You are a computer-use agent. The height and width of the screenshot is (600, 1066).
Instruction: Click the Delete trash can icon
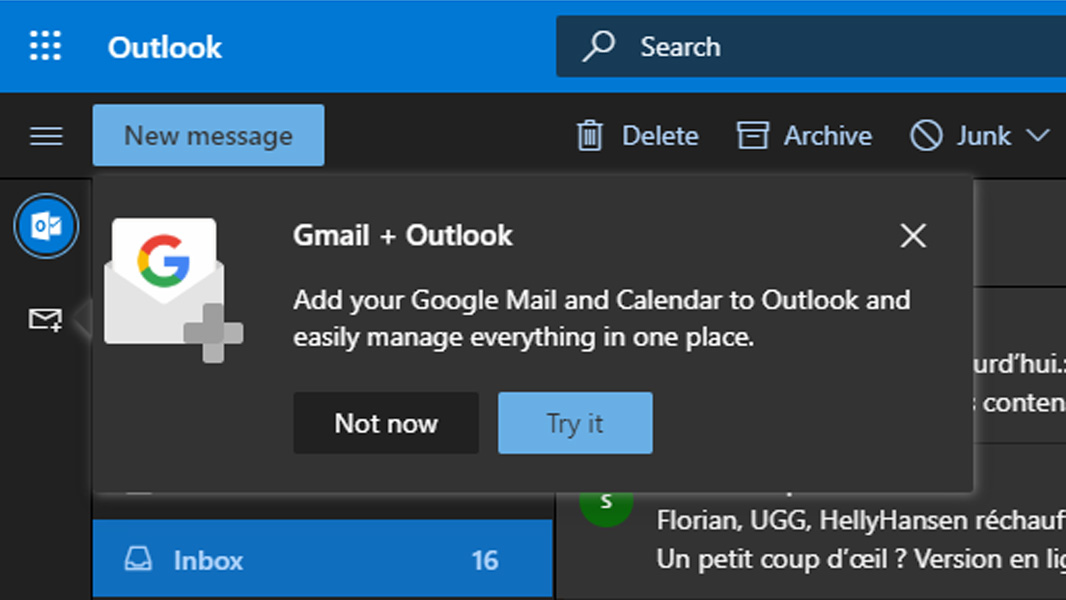[590, 136]
